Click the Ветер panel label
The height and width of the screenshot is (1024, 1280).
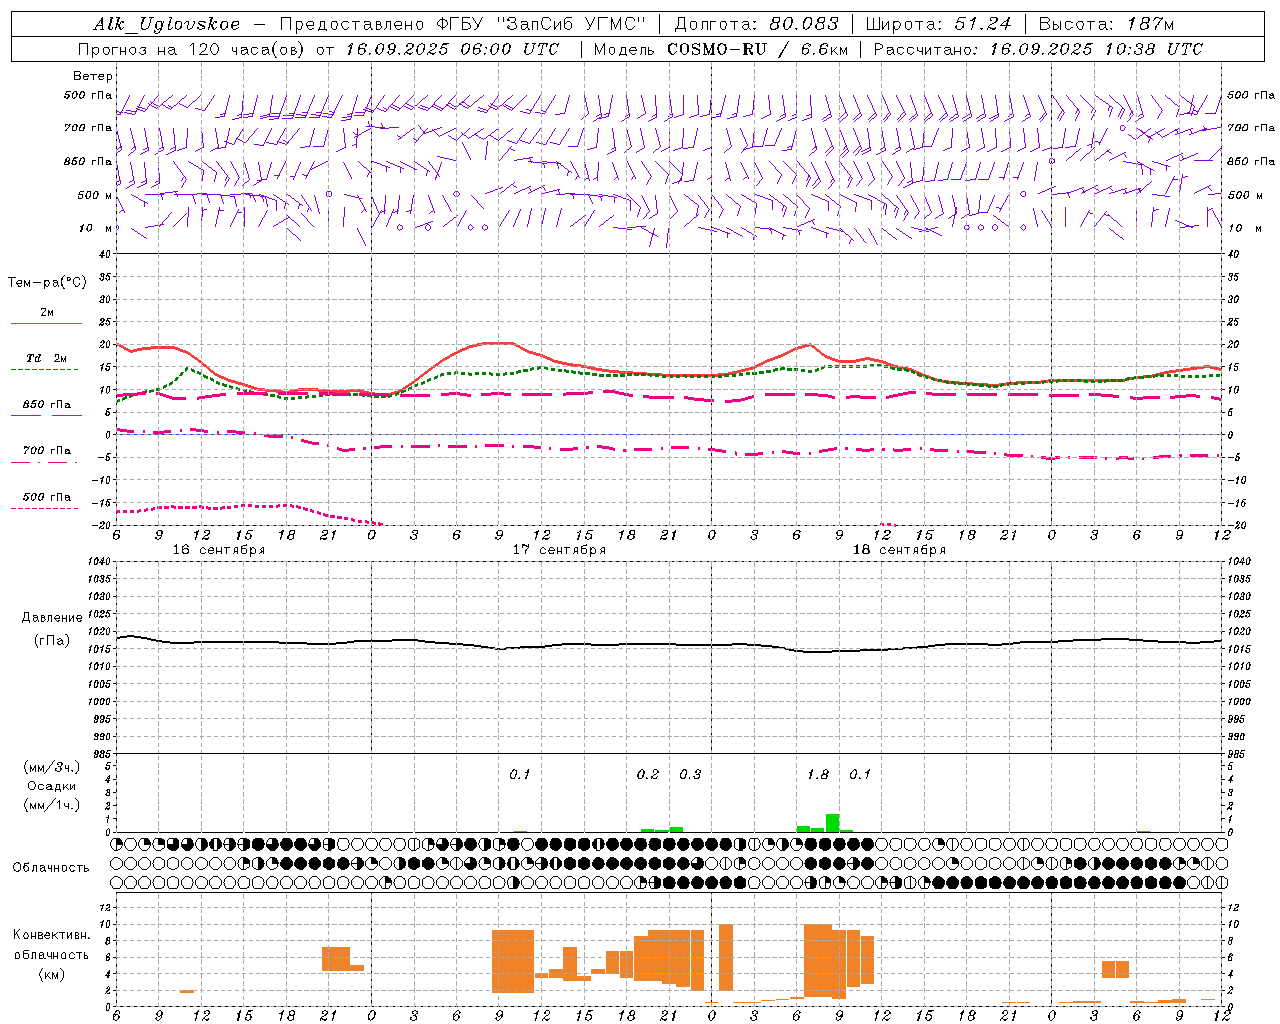tap(93, 76)
